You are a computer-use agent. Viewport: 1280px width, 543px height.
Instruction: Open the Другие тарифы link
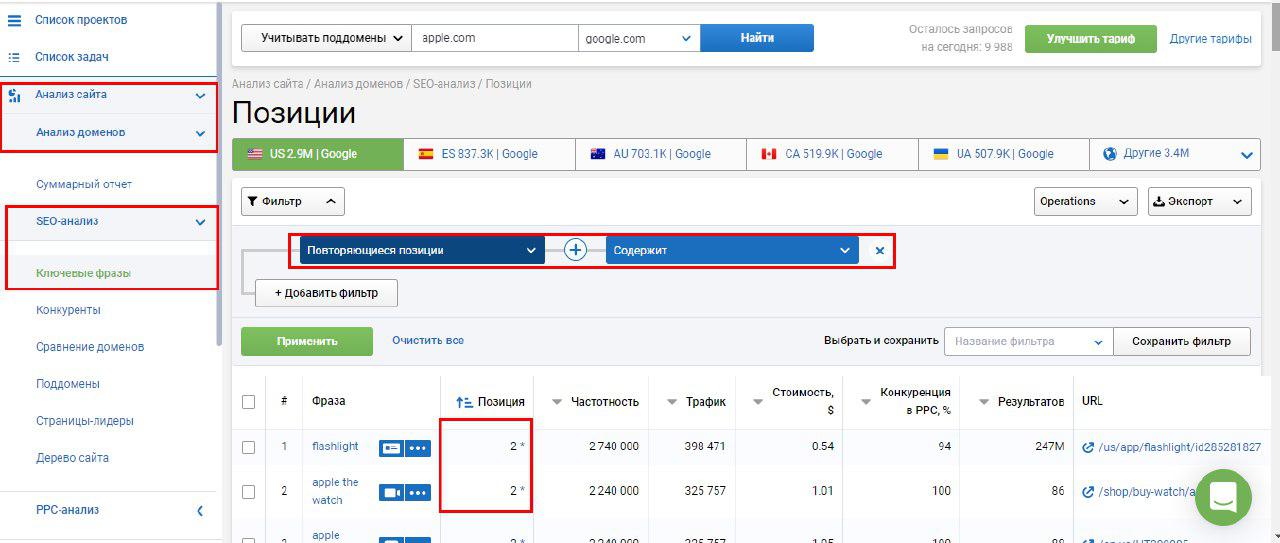click(x=1210, y=39)
